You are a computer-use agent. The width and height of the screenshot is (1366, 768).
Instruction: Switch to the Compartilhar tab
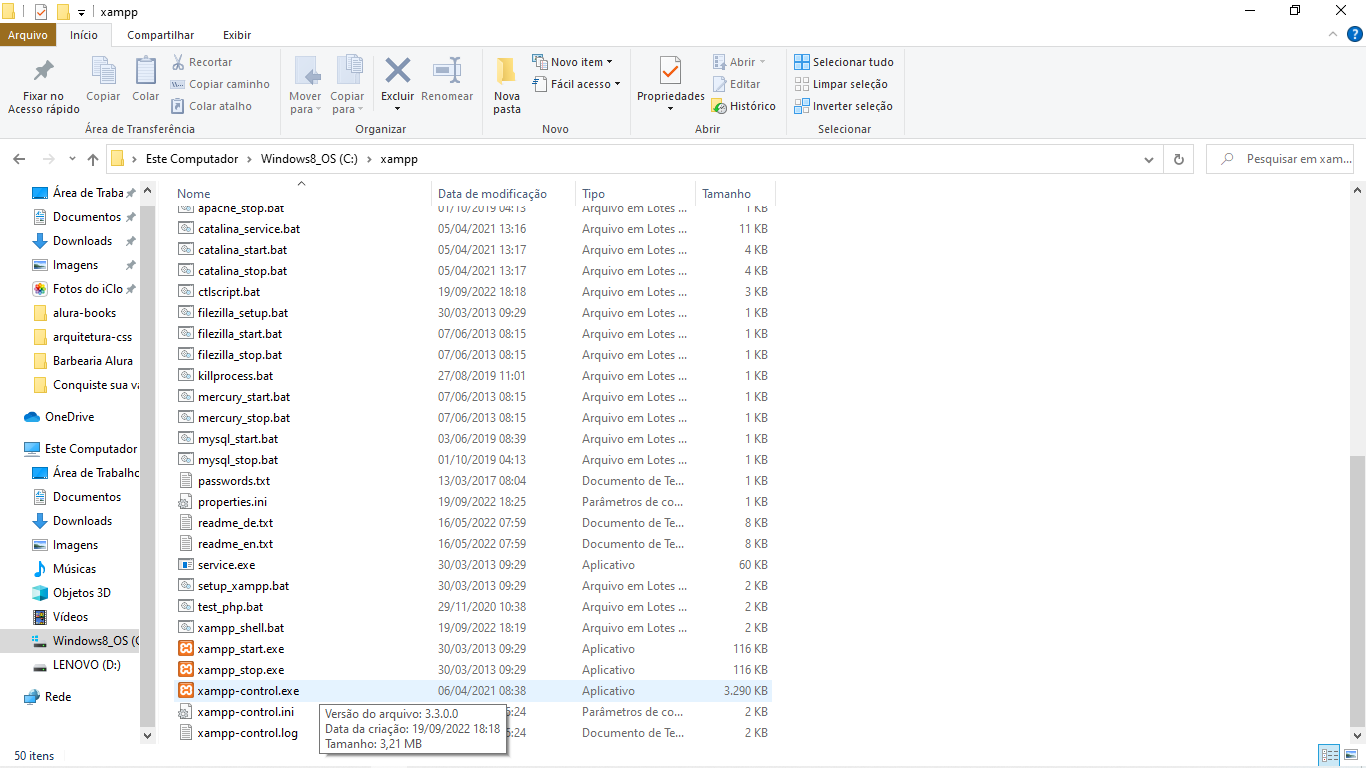point(161,35)
